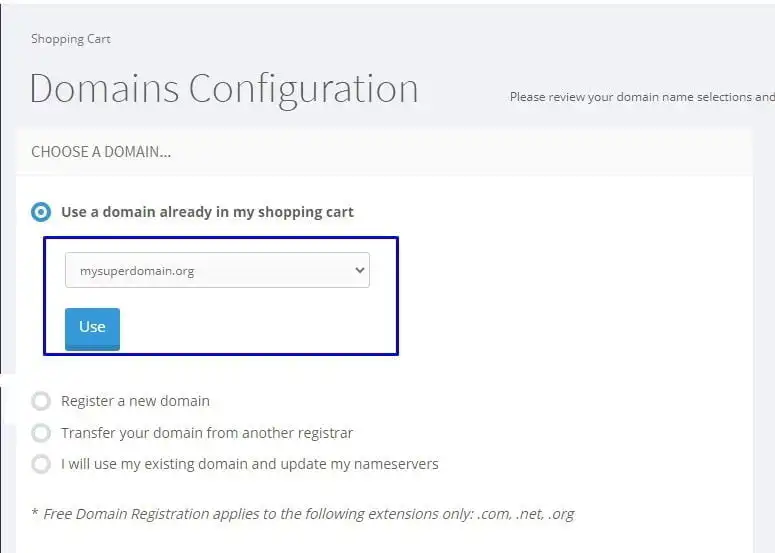Screen dimensions: 775x553
Task: Click the chevron arrow on the domain select box
Action: 356,270
